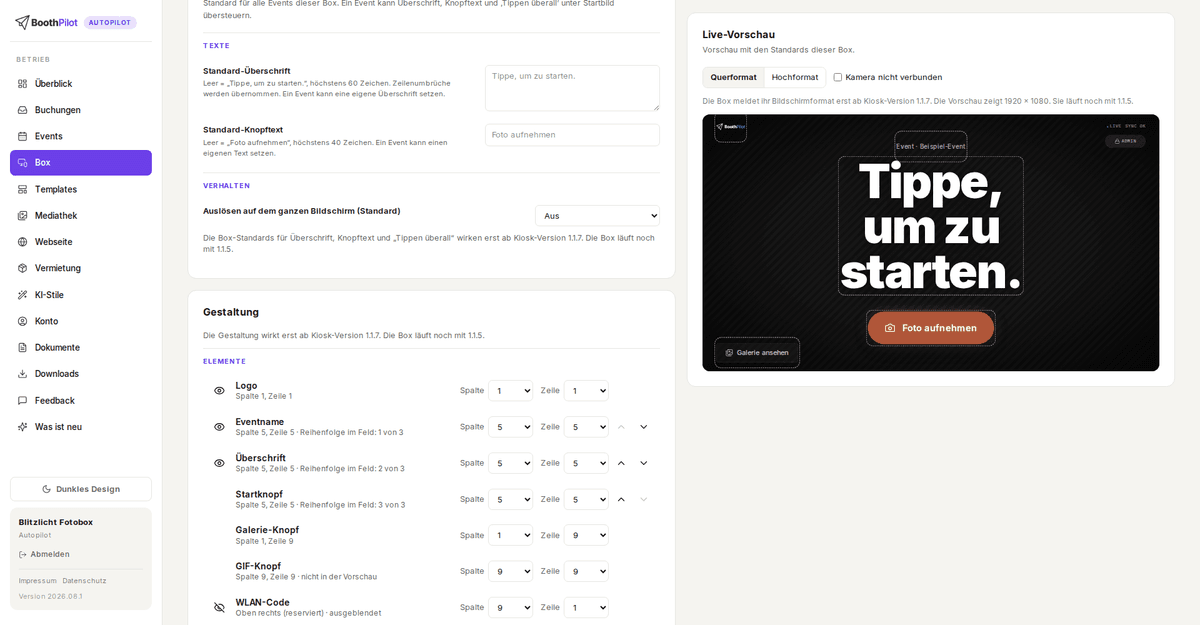
Task: Click the Autopilot badge beside BoothPilot
Action: tap(110, 22)
